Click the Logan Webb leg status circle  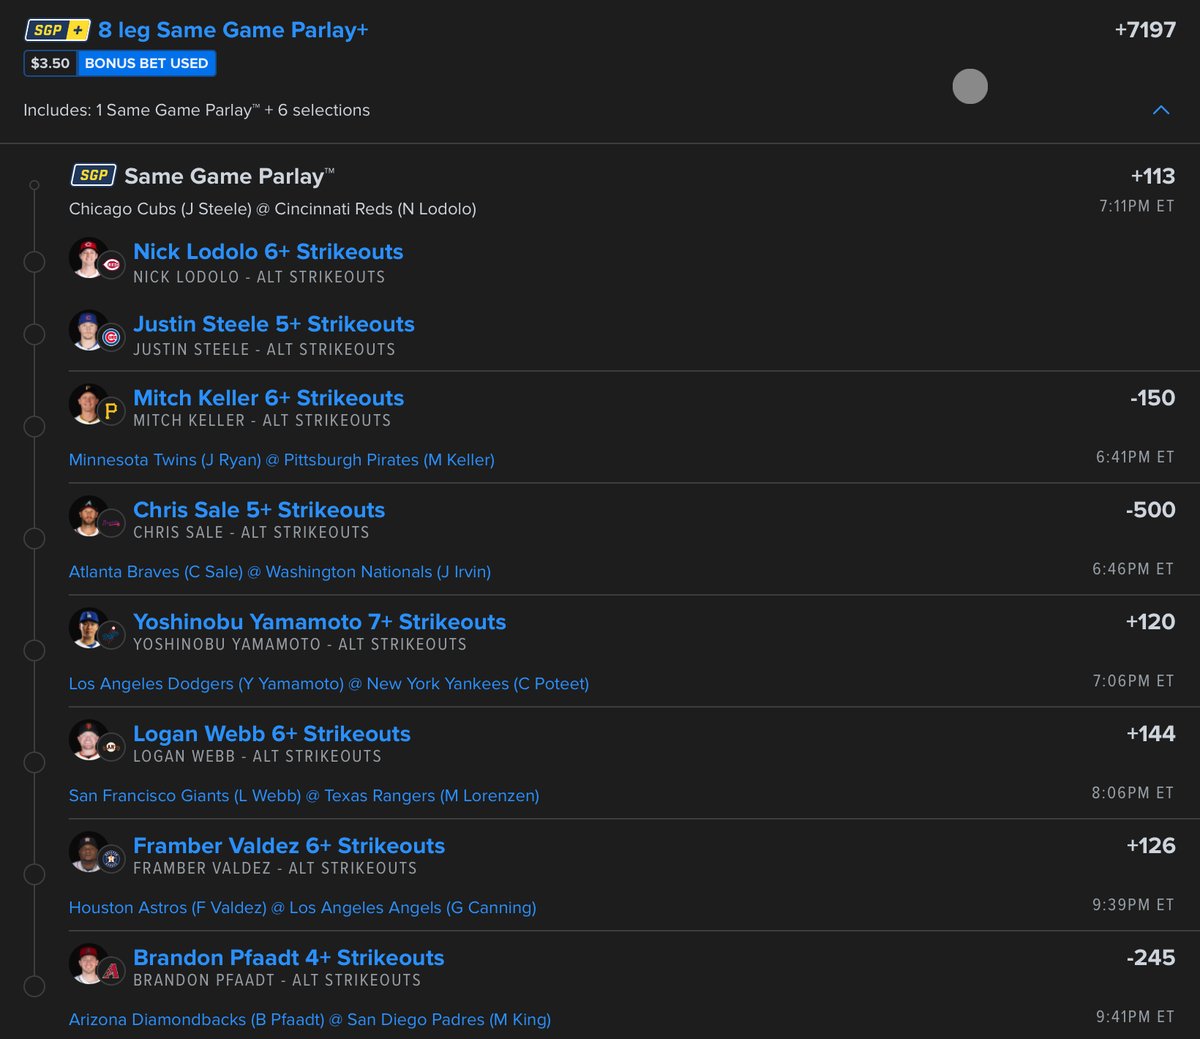[x=34, y=763]
